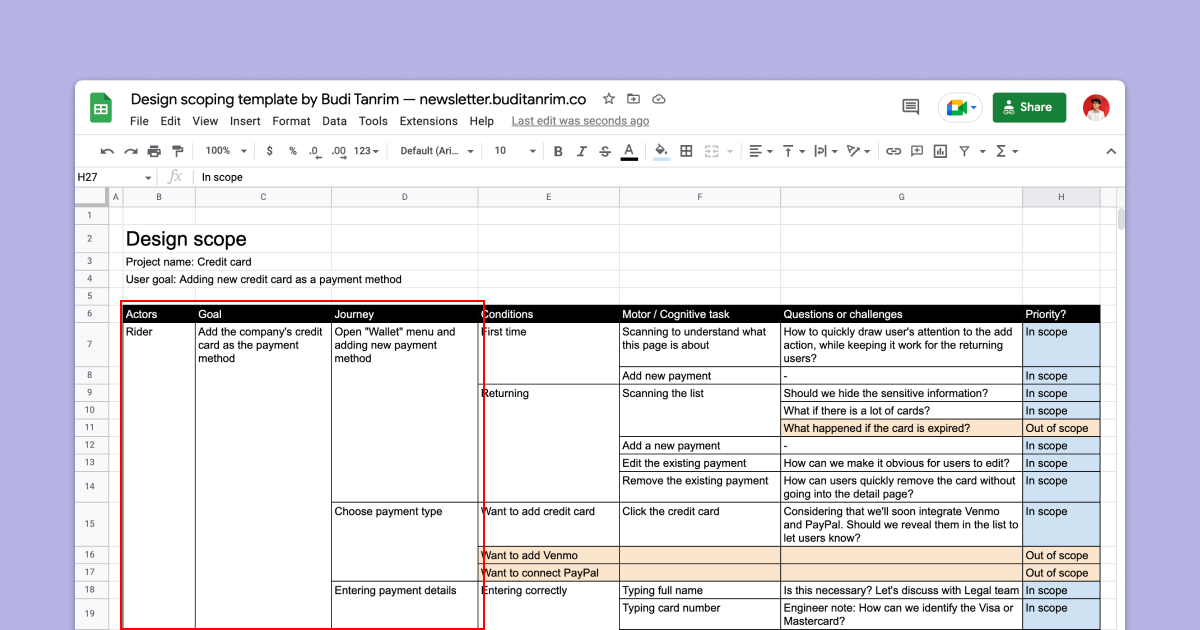Open the font selector showing Default (Arial)

click(x=435, y=150)
